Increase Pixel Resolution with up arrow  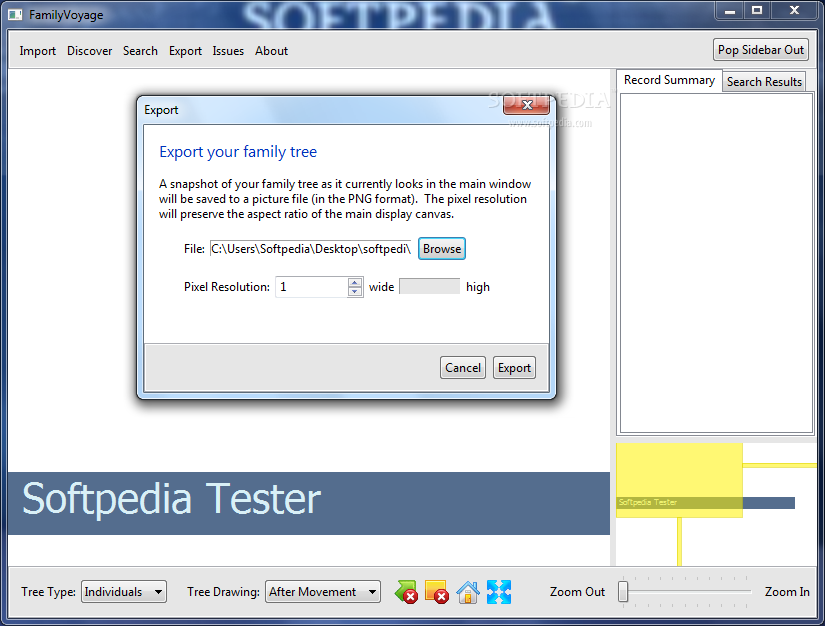[x=355, y=282]
